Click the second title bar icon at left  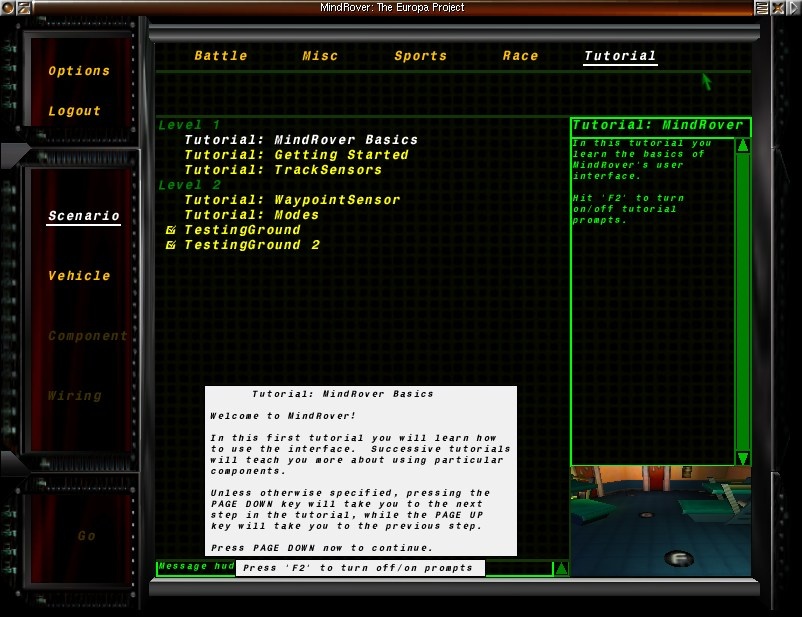(24, 8)
